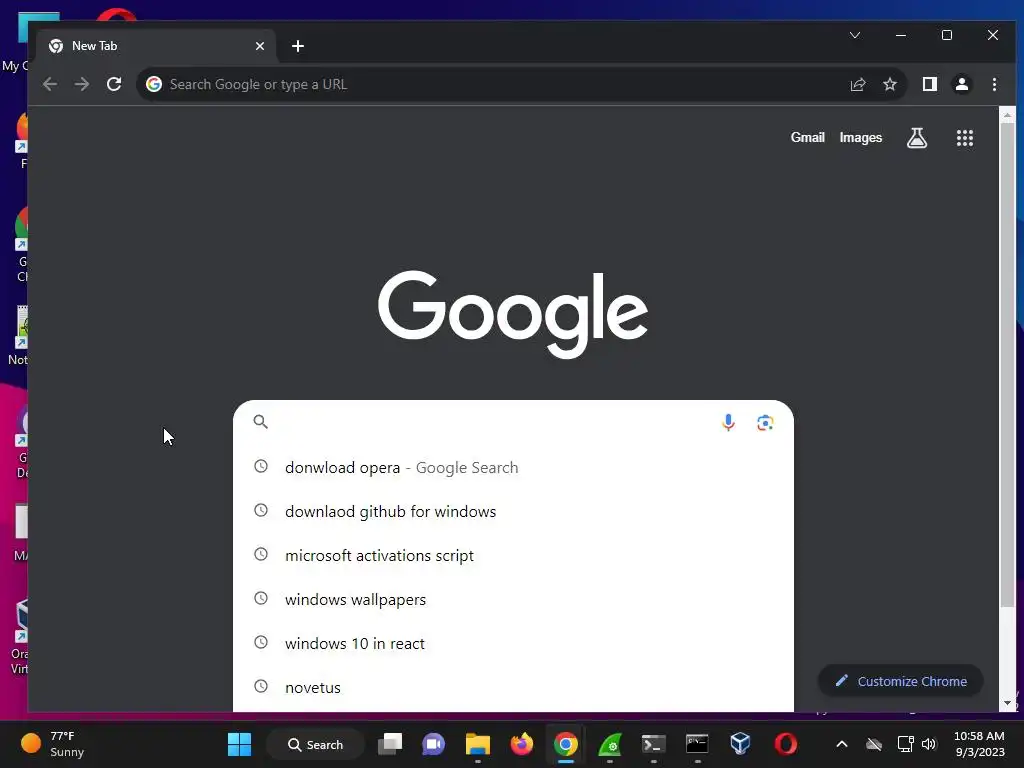The height and width of the screenshot is (768, 1024).
Task: Select suggestion 'microsoft activations script'
Action: click(x=513, y=556)
